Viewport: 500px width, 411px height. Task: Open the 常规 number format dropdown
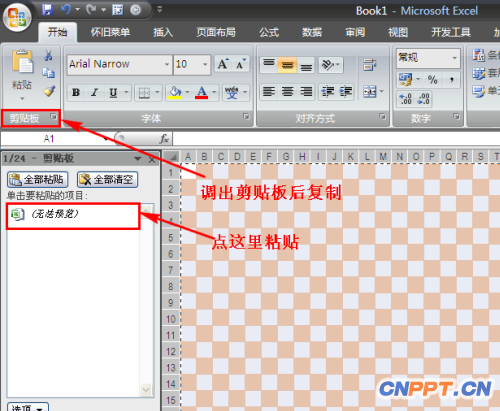point(454,58)
